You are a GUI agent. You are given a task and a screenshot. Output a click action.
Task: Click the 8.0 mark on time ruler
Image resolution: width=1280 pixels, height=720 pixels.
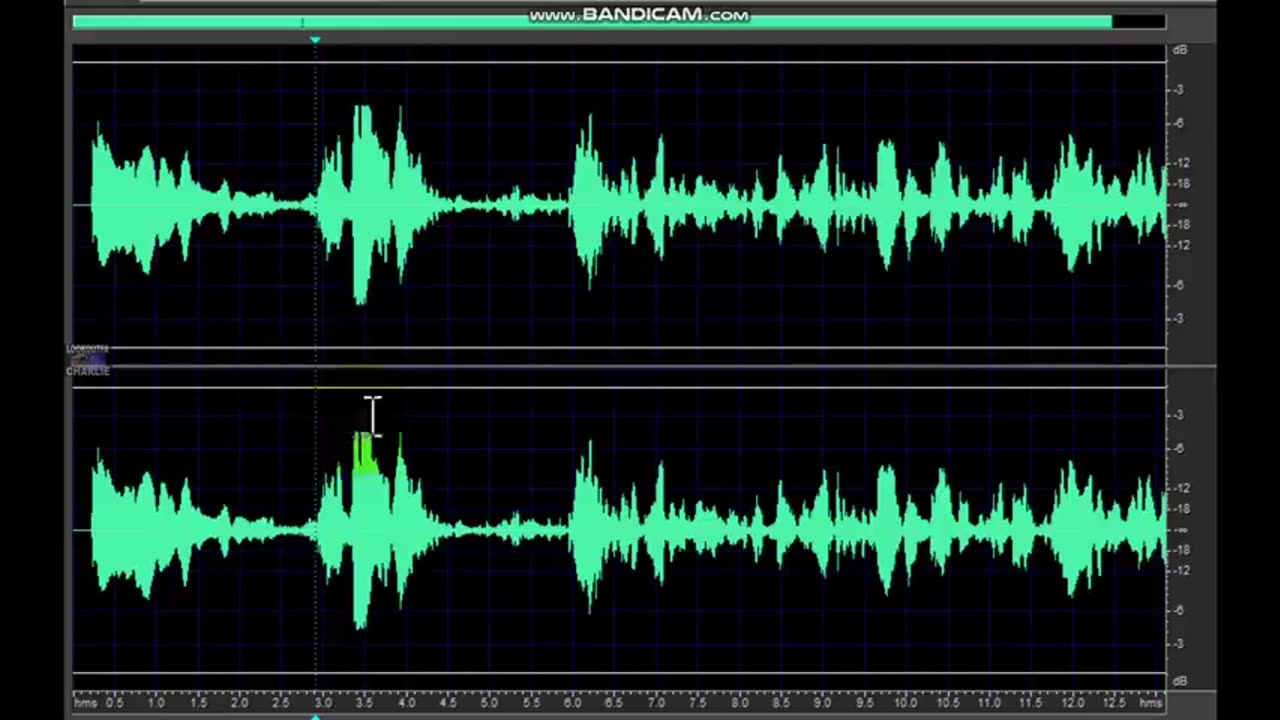739,703
